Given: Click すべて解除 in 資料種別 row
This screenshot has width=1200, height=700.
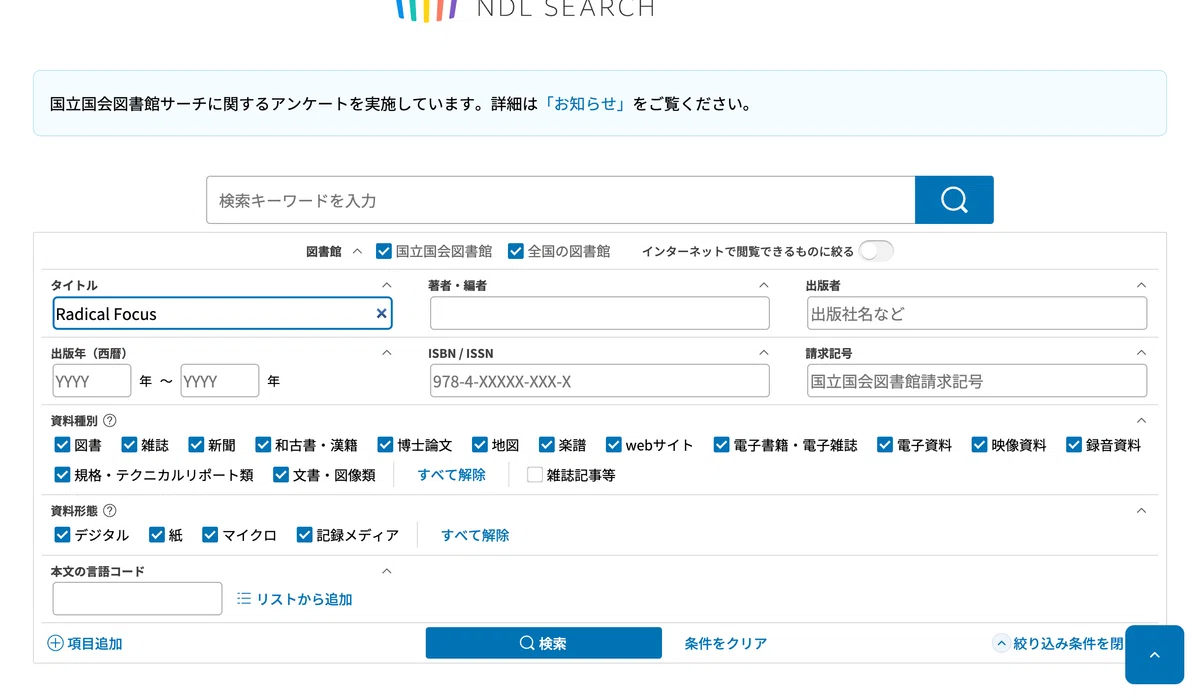Looking at the screenshot, I should pos(452,475).
